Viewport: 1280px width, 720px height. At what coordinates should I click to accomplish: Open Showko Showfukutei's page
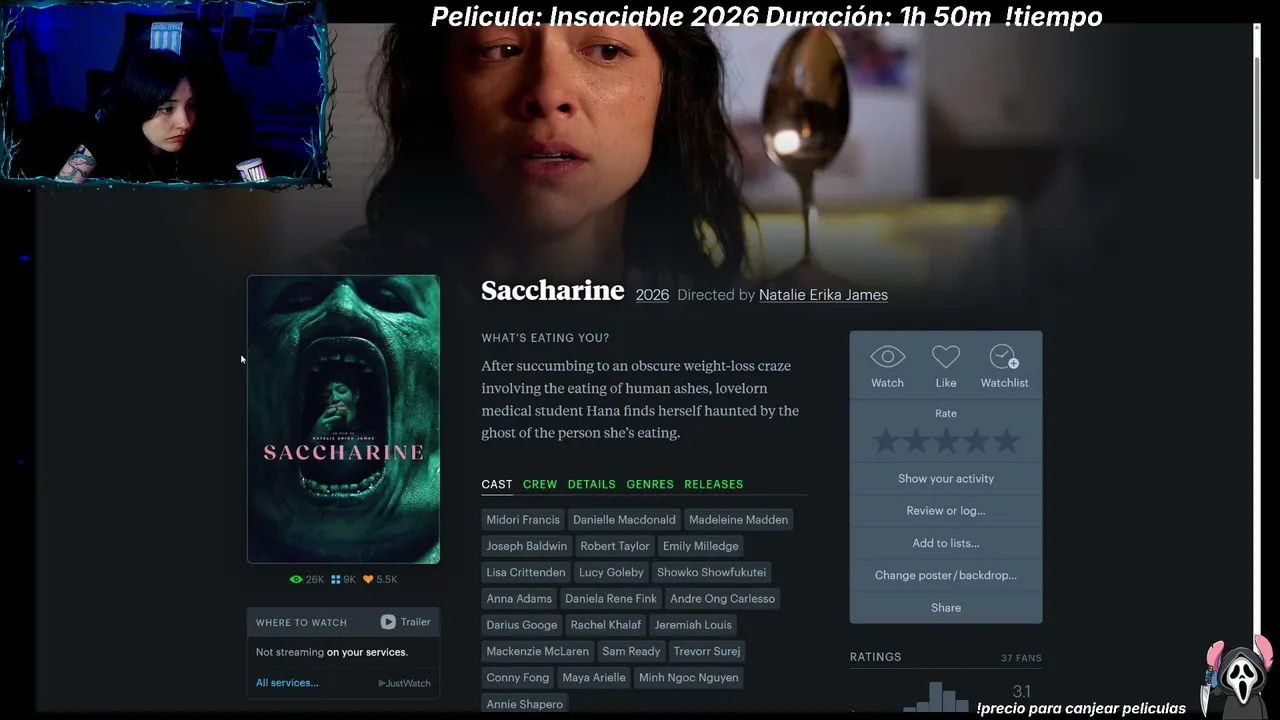[x=711, y=572]
